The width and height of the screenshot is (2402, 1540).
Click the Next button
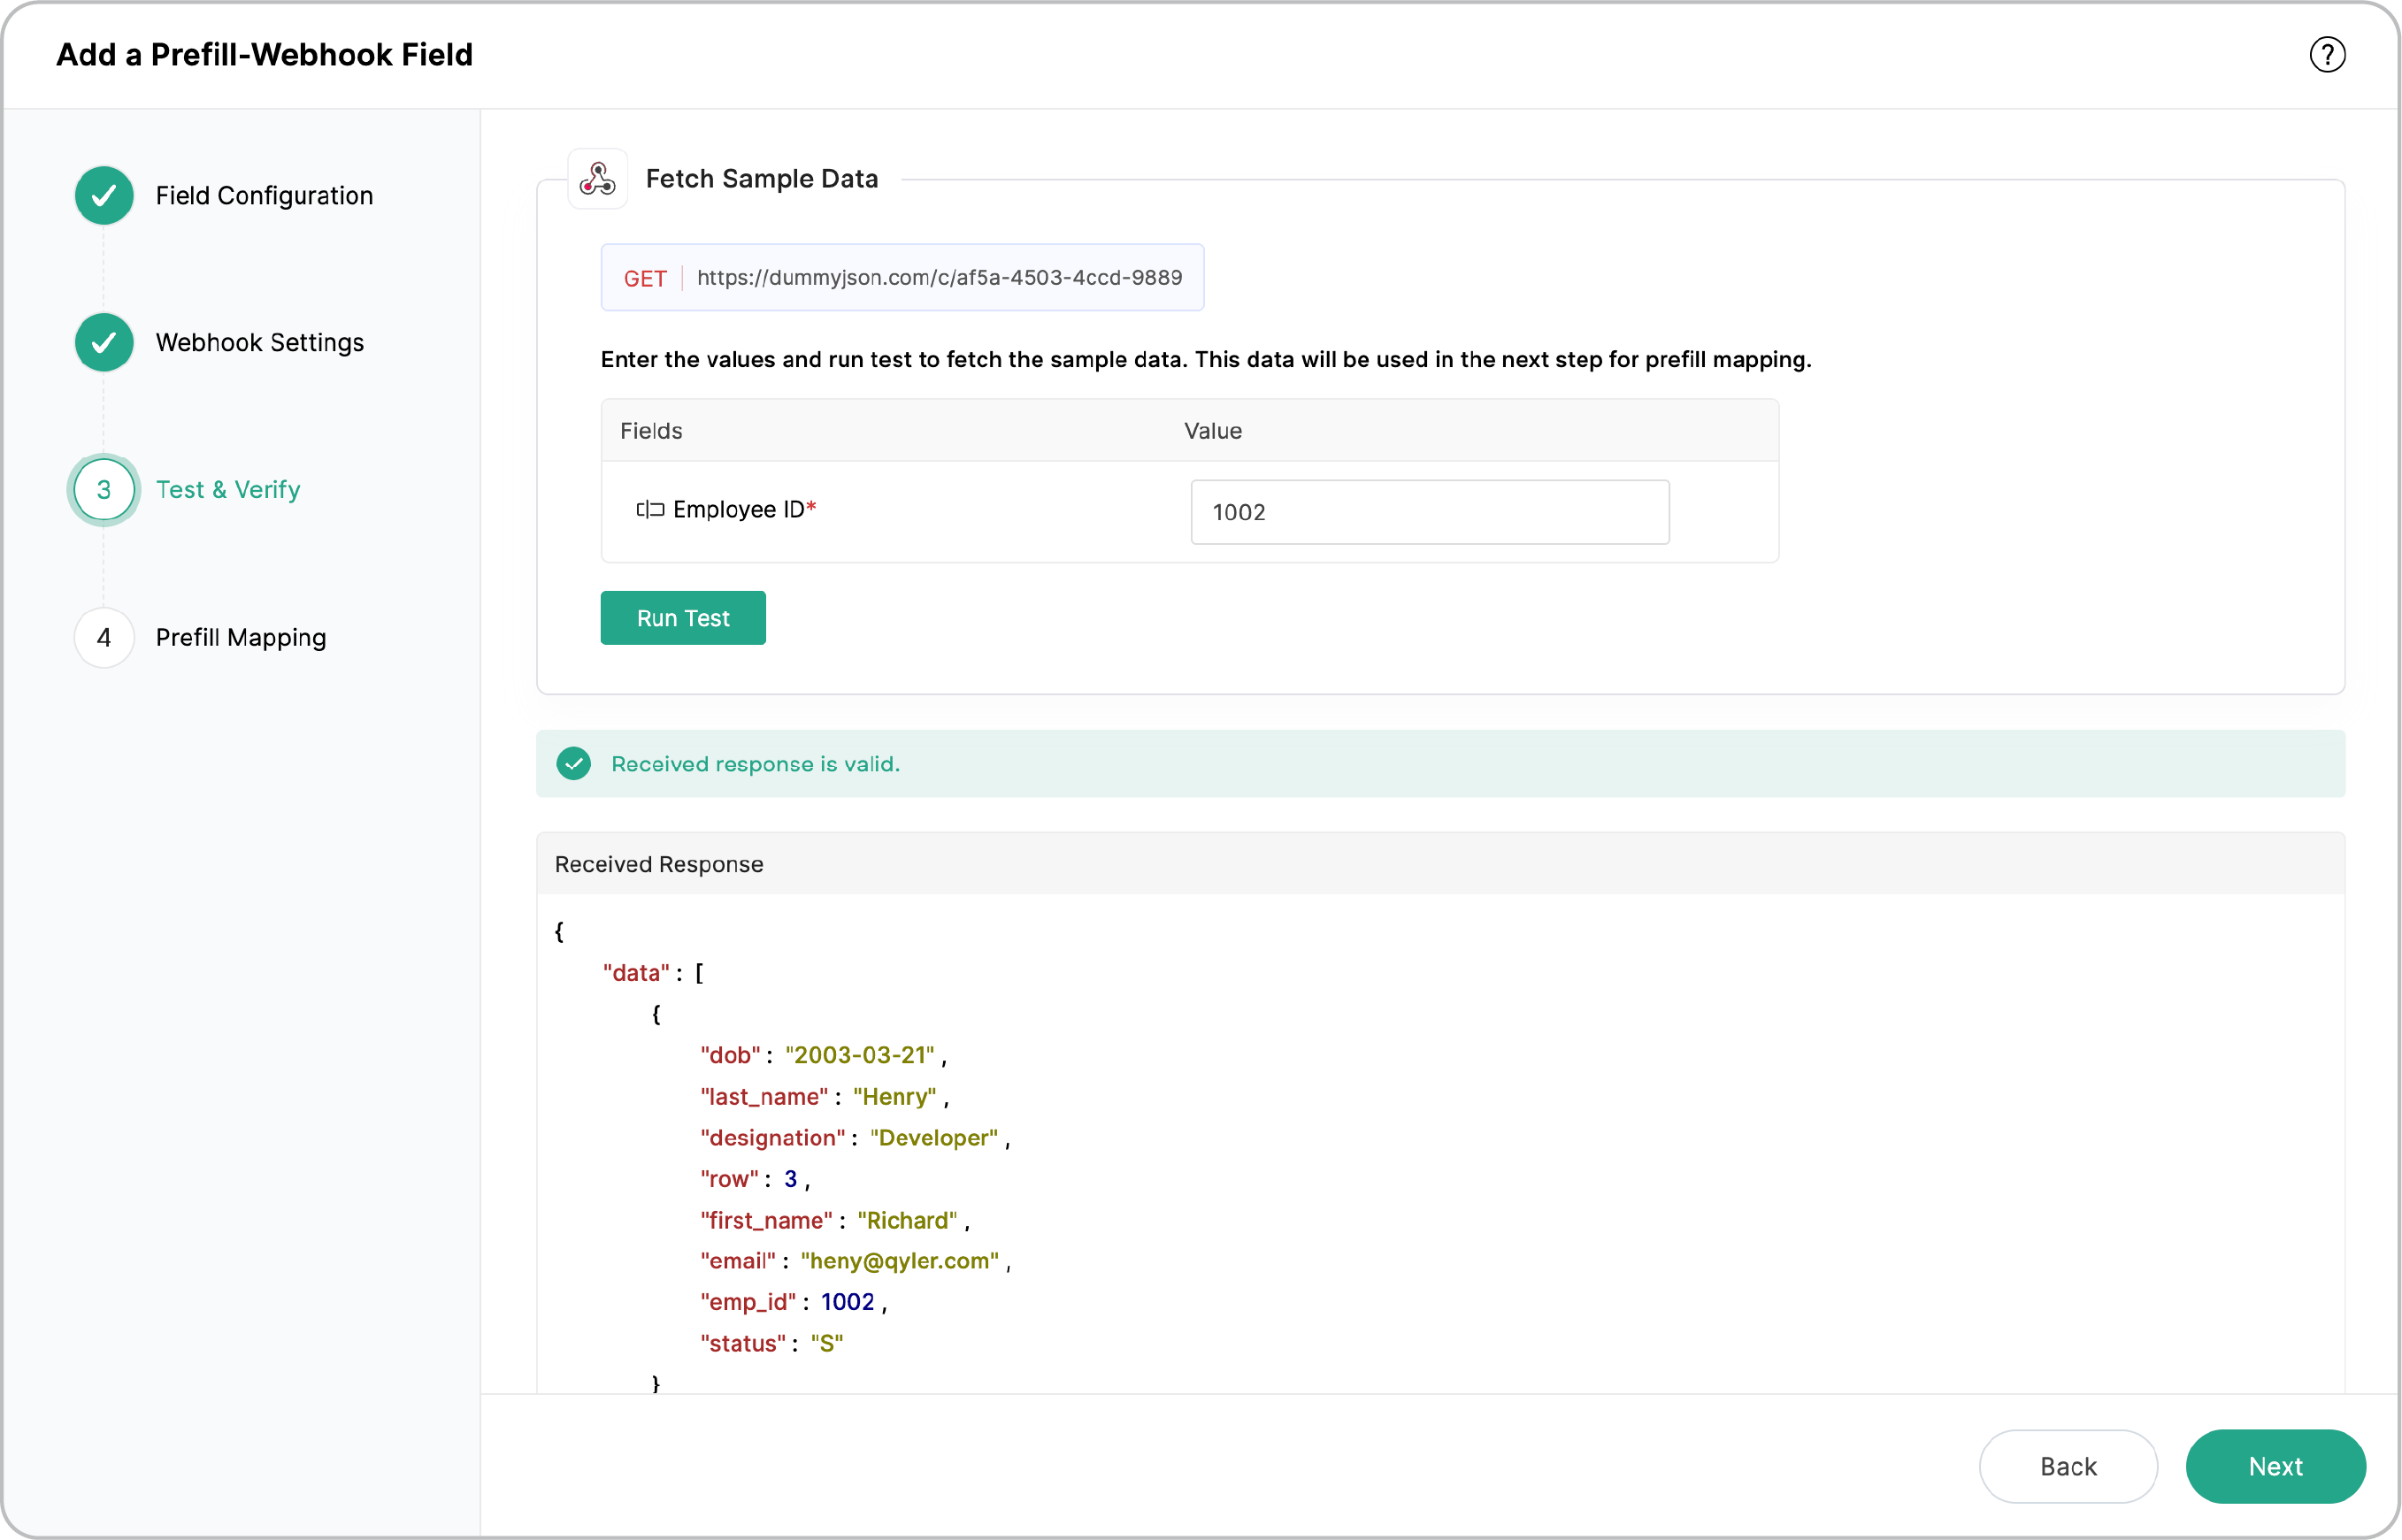tap(2275, 1466)
